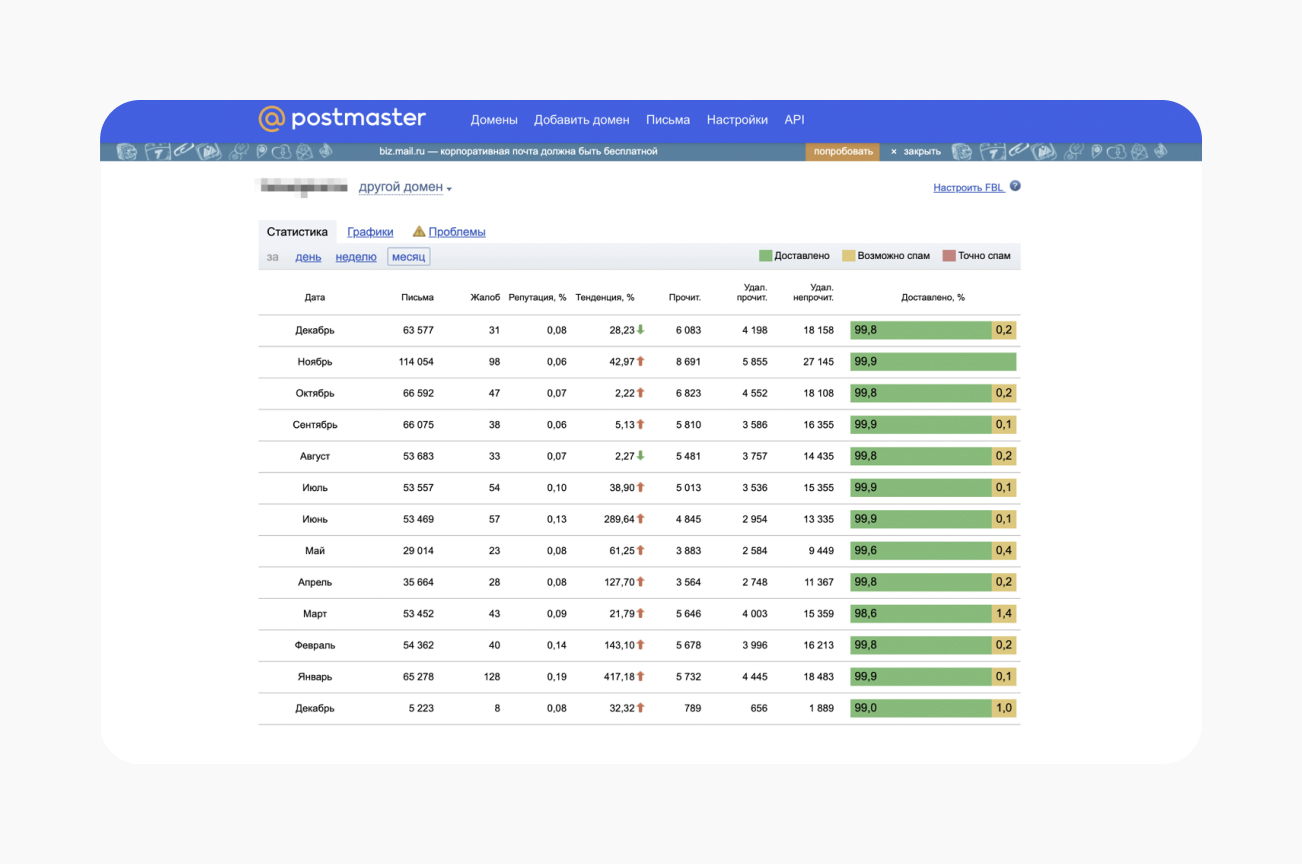Click the Март delivery bar showing 98,6
Viewport: 1302px width, 864px height.
coord(920,614)
